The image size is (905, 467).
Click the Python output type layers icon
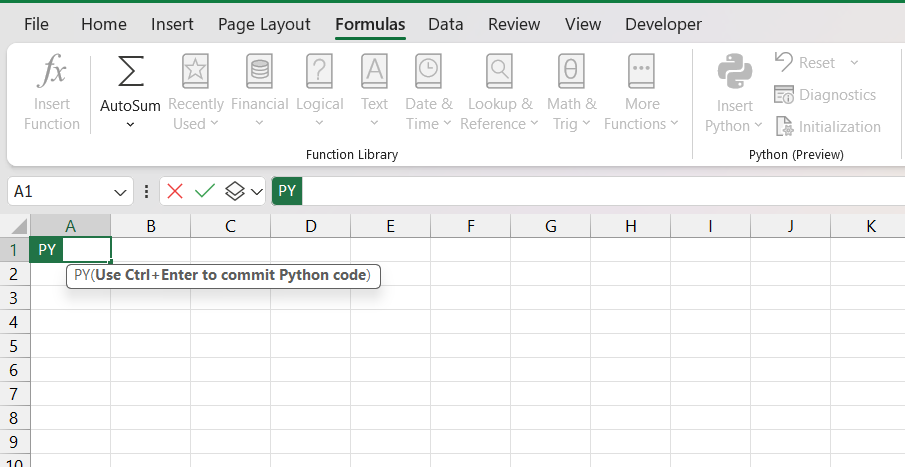[235, 191]
